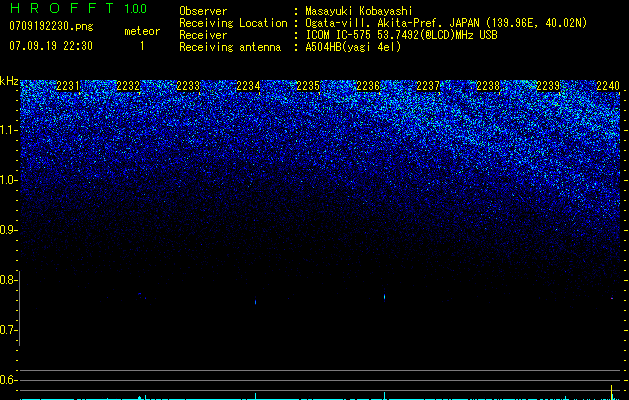
Task: Click the 0.7 kHz frequency label
Action: (7, 330)
